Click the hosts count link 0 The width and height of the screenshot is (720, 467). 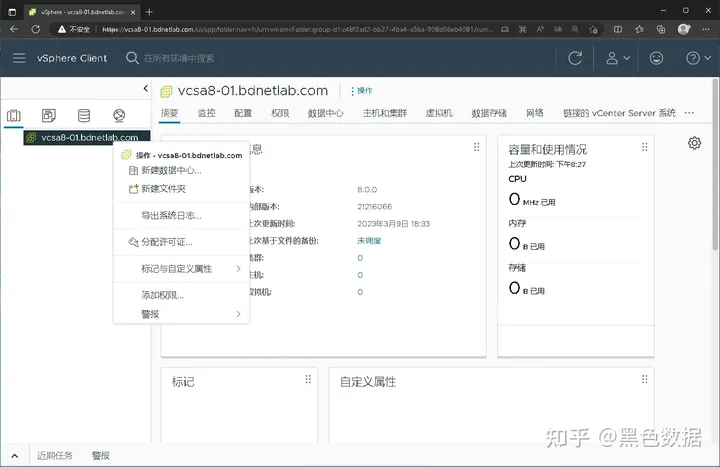pos(360,275)
